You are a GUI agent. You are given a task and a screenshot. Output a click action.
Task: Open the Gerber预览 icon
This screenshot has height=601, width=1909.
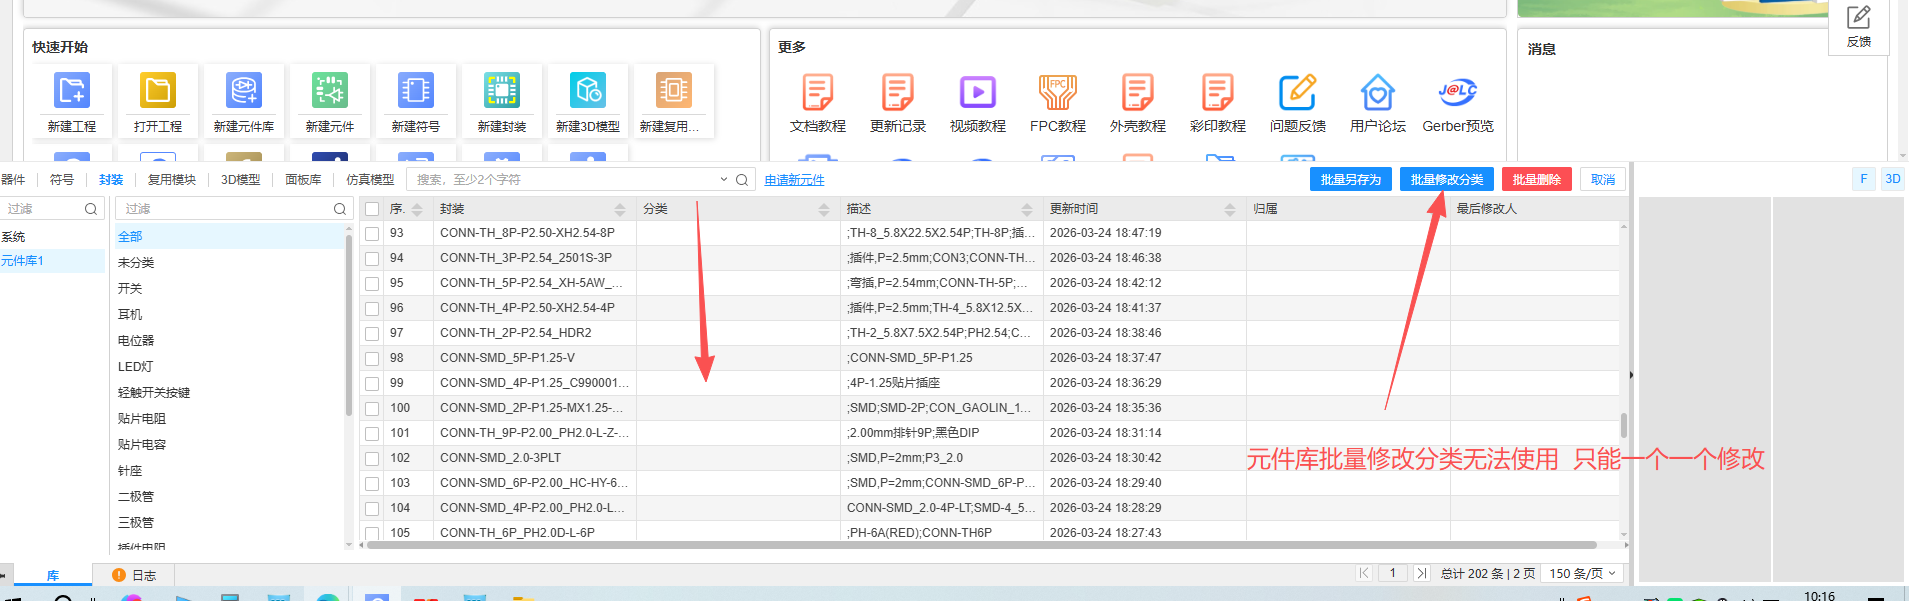(x=1457, y=92)
